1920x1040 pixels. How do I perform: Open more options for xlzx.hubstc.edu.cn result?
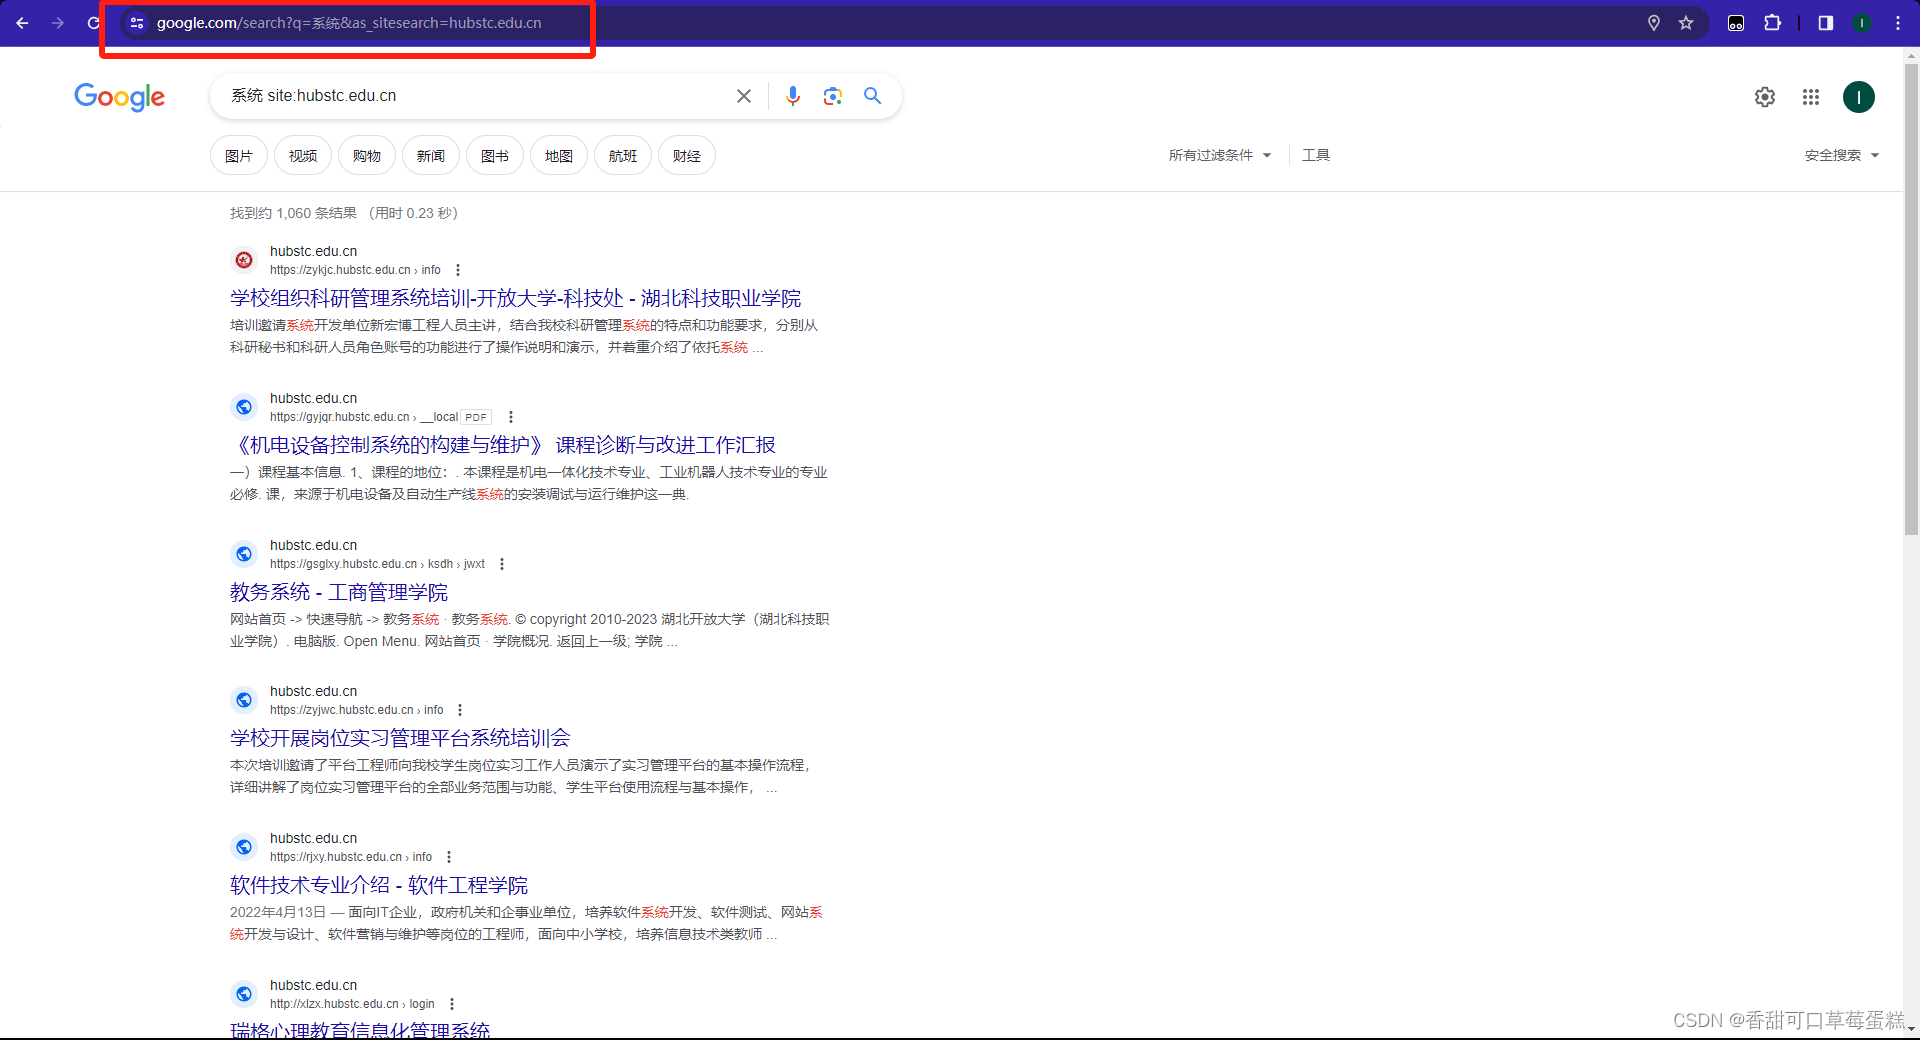(x=452, y=1004)
